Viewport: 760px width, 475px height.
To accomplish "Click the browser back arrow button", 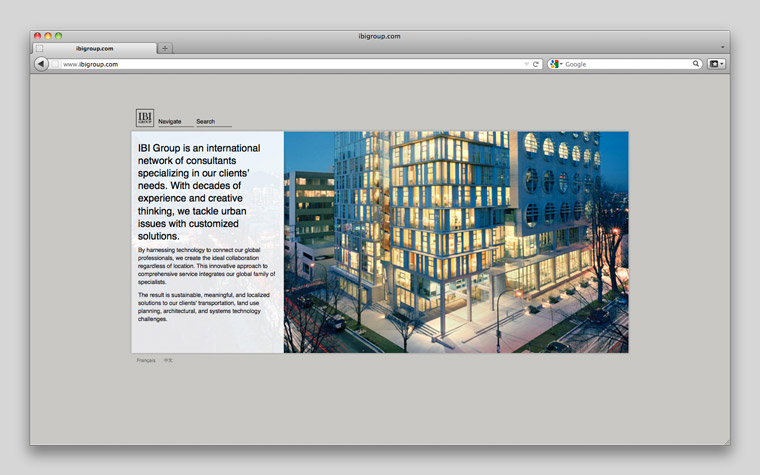I will 41,64.
